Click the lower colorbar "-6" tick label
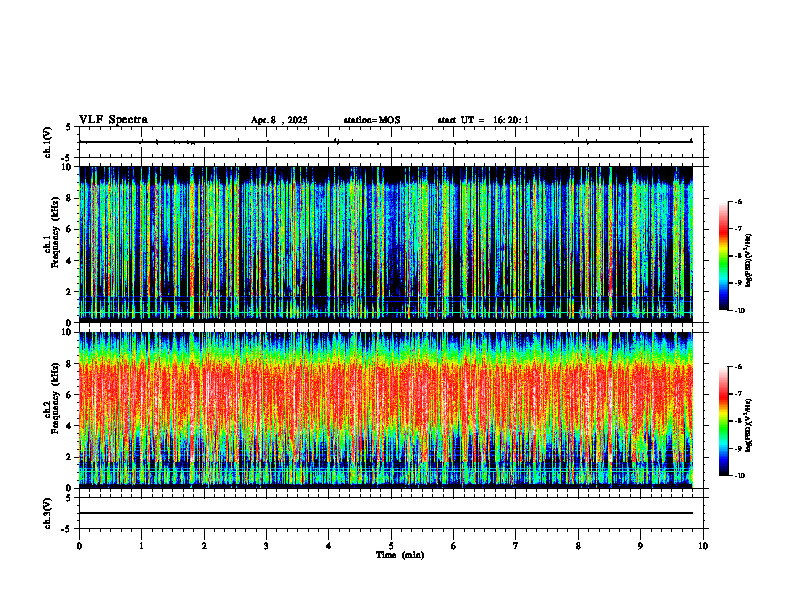 (x=738, y=367)
